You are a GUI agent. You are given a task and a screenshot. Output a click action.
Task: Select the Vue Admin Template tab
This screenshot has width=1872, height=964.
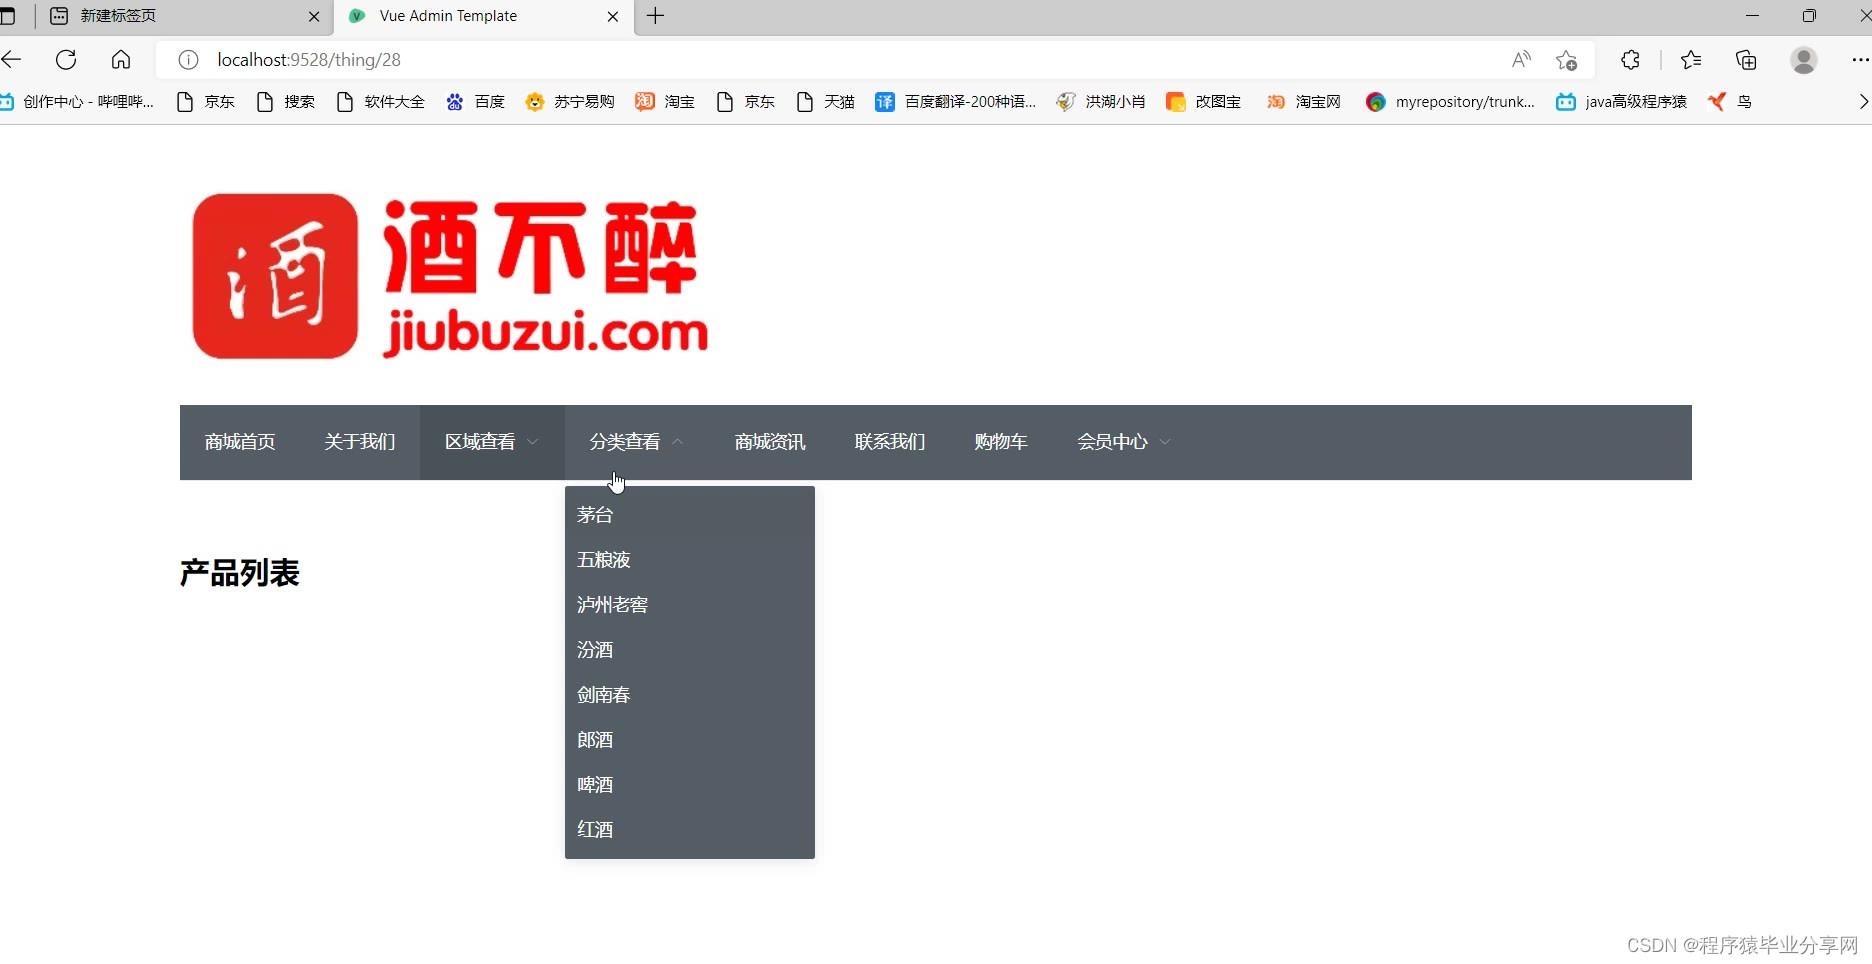(x=485, y=16)
